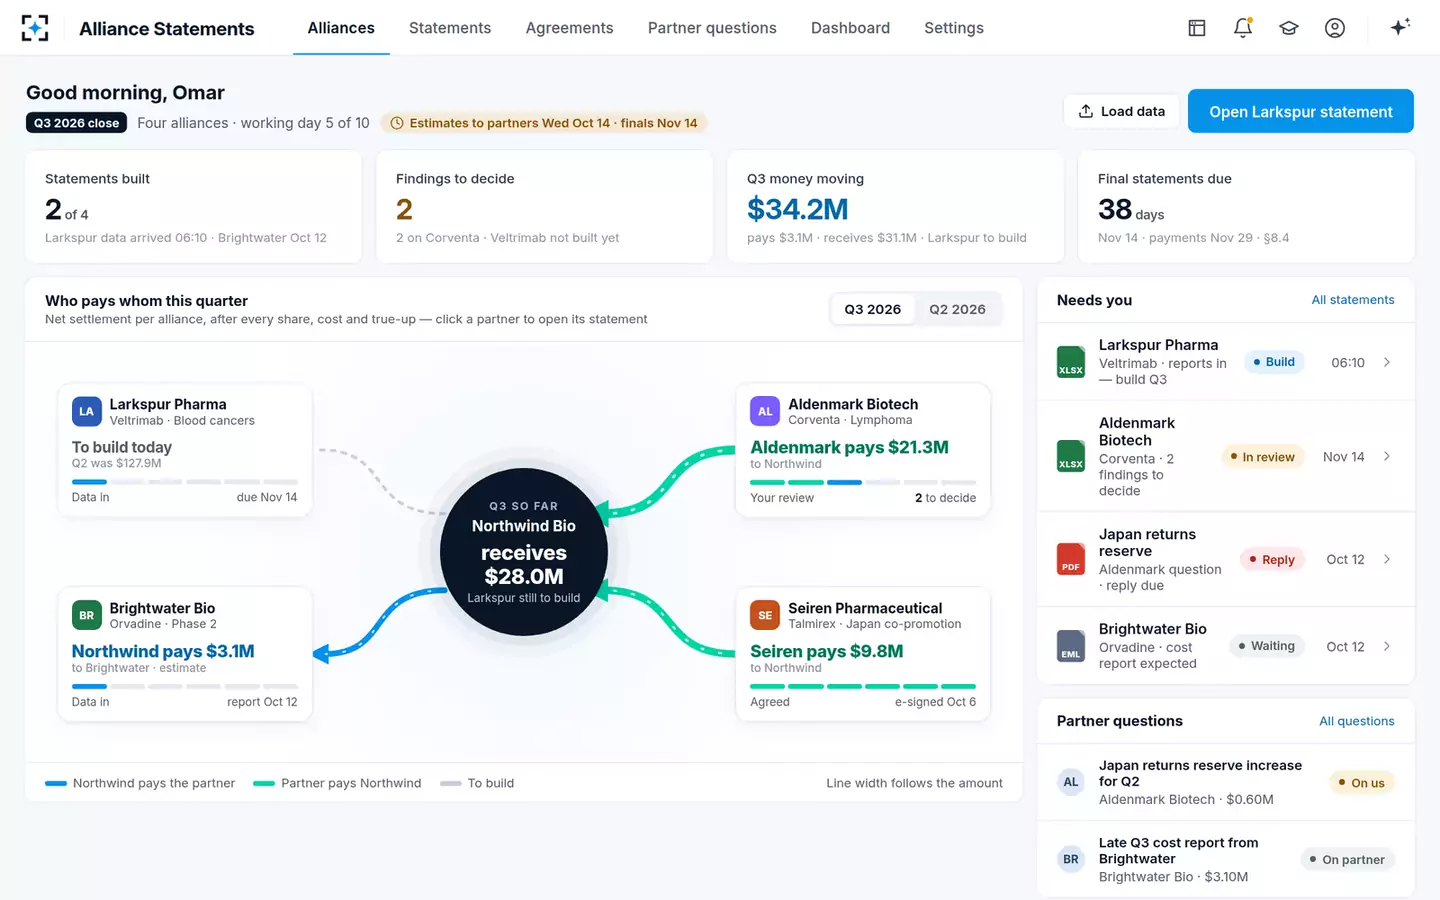Viewport: 1440px width, 900px height.
Task: Click the Build status badge
Action: [1274, 362]
